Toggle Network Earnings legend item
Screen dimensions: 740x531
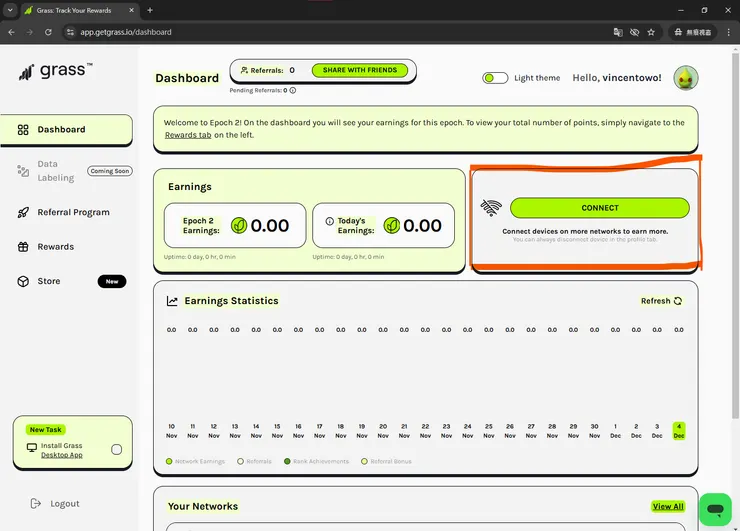(x=195, y=462)
